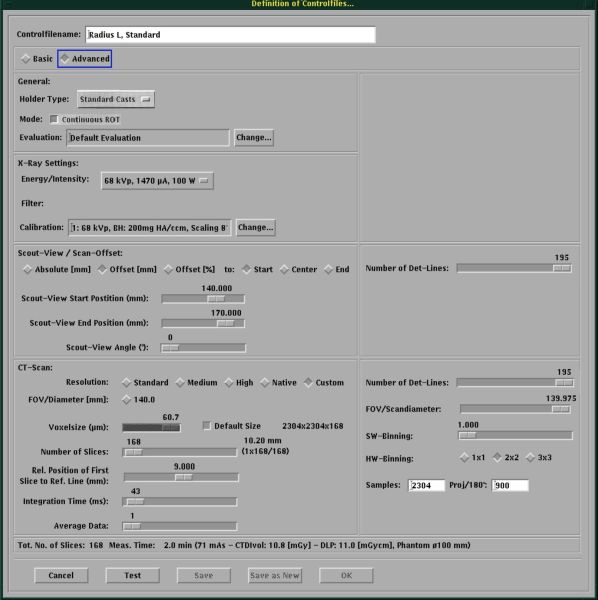Click the FOV/Scandiameter slider
Image resolution: width=598 pixels, height=600 pixels.
tap(515, 409)
